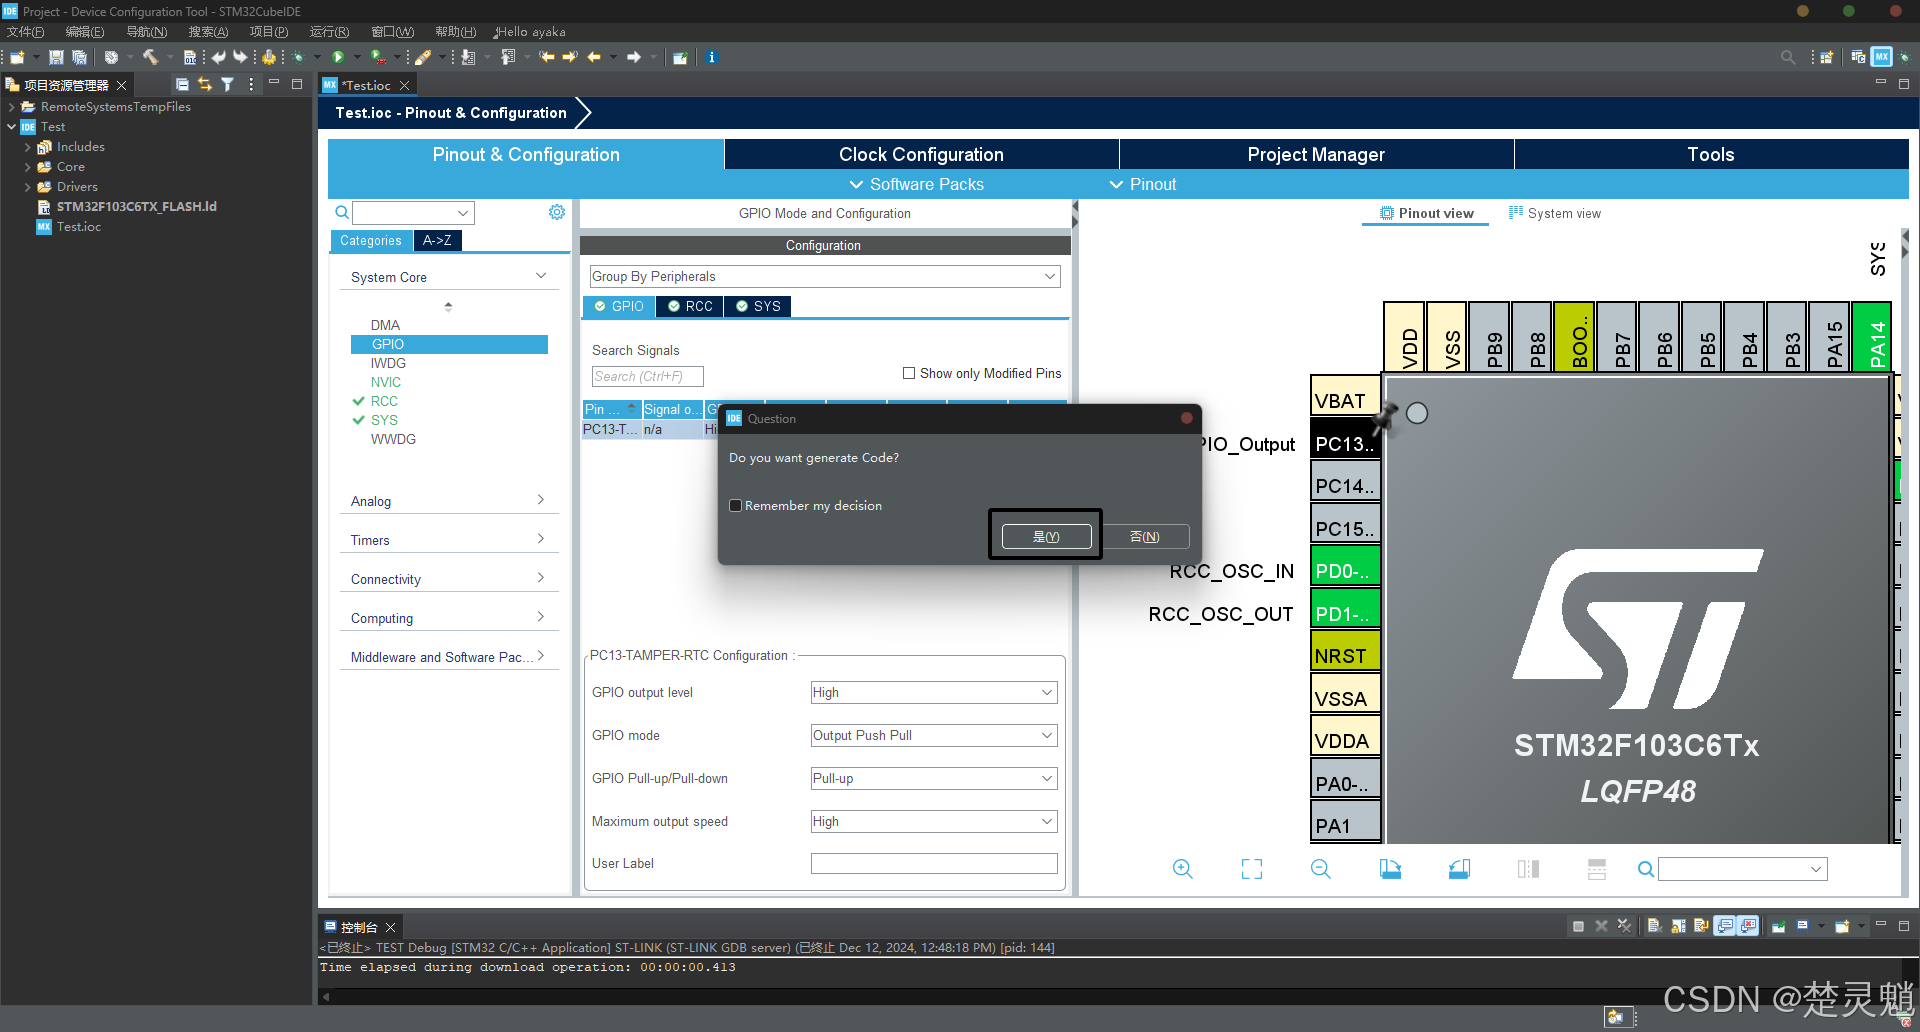This screenshot has height=1032, width=1920.
Task: Toggle Word Wrap in the console toolbar
Action: (1701, 926)
